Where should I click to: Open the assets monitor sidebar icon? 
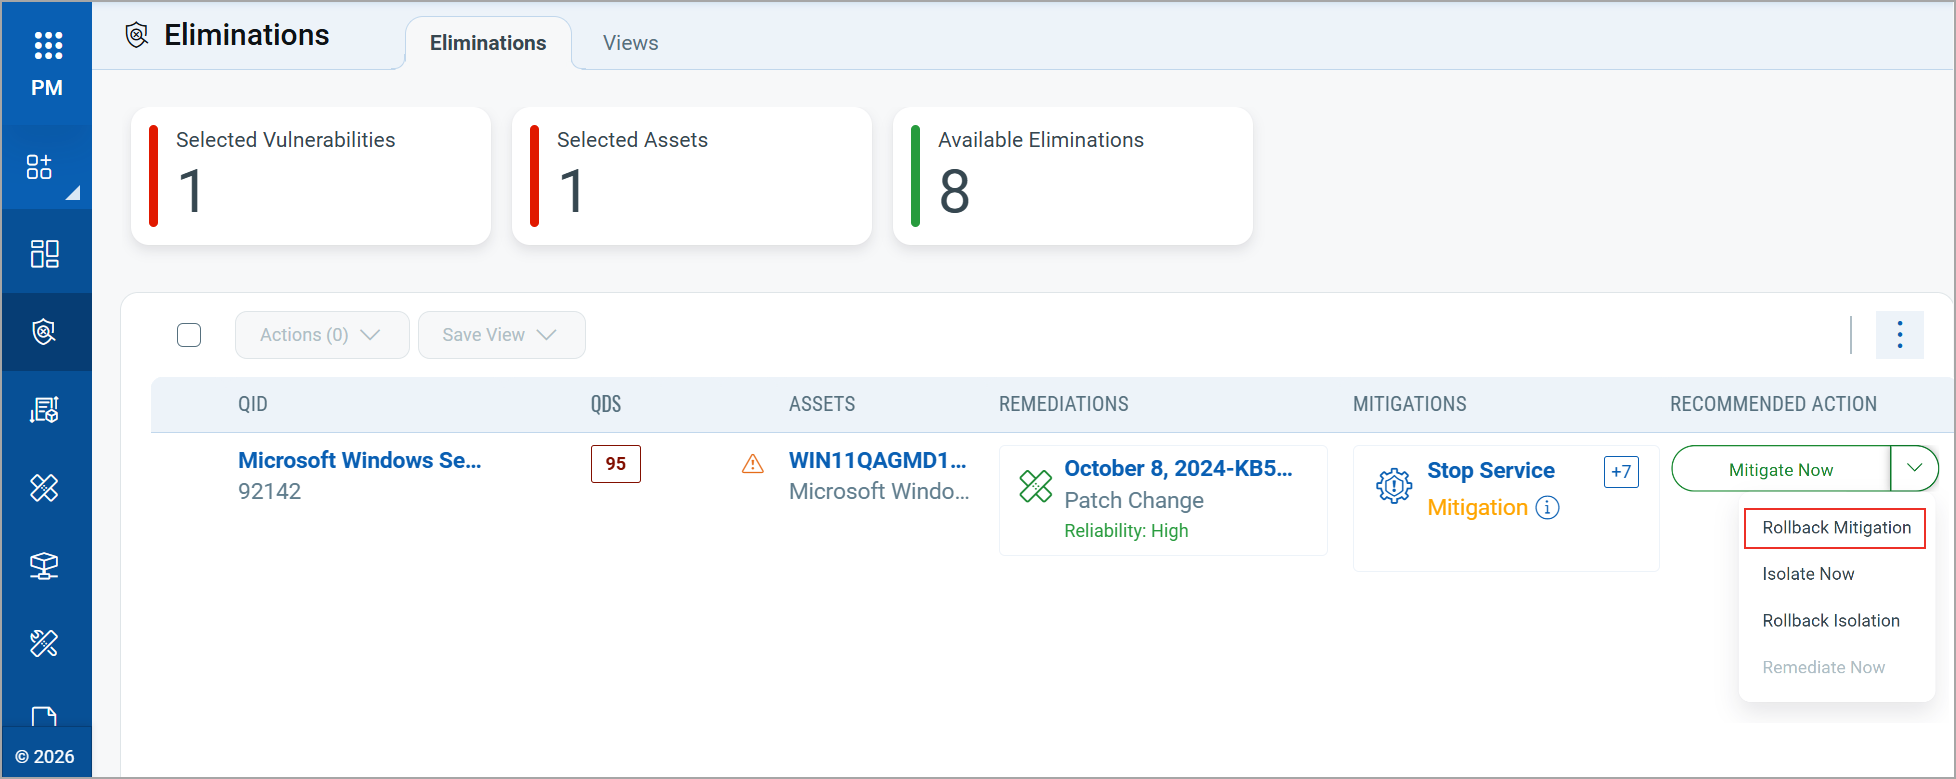pos(45,566)
